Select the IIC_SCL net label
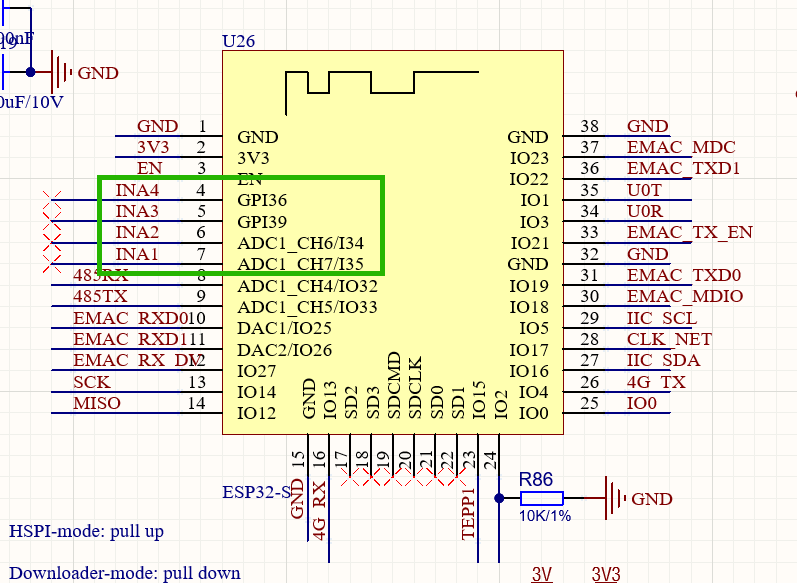This screenshot has width=797, height=583. (x=661, y=318)
